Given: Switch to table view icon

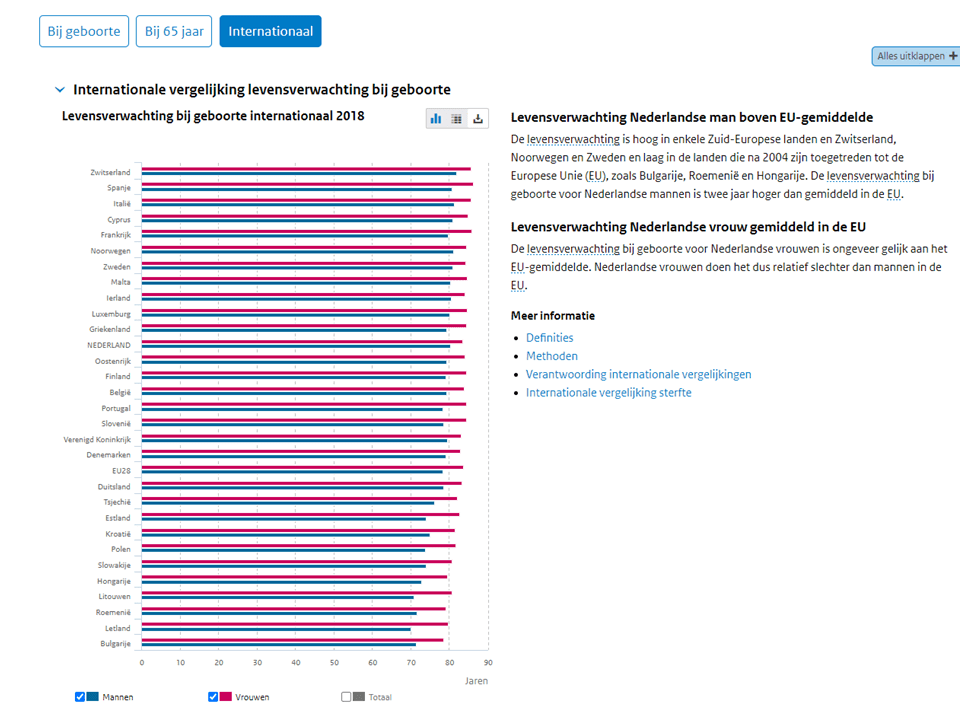Looking at the screenshot, I should 457,118.
